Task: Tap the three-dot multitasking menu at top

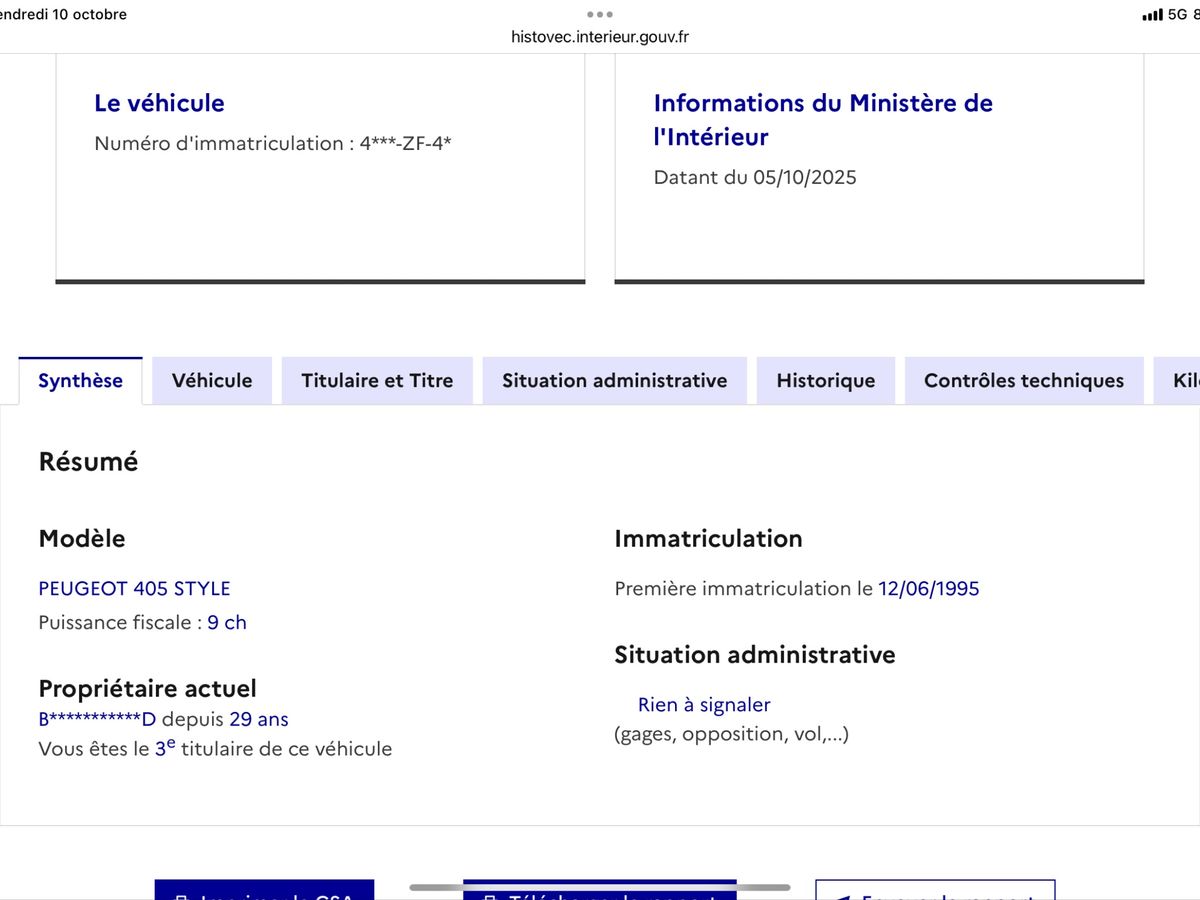Action: click(600, 14)
